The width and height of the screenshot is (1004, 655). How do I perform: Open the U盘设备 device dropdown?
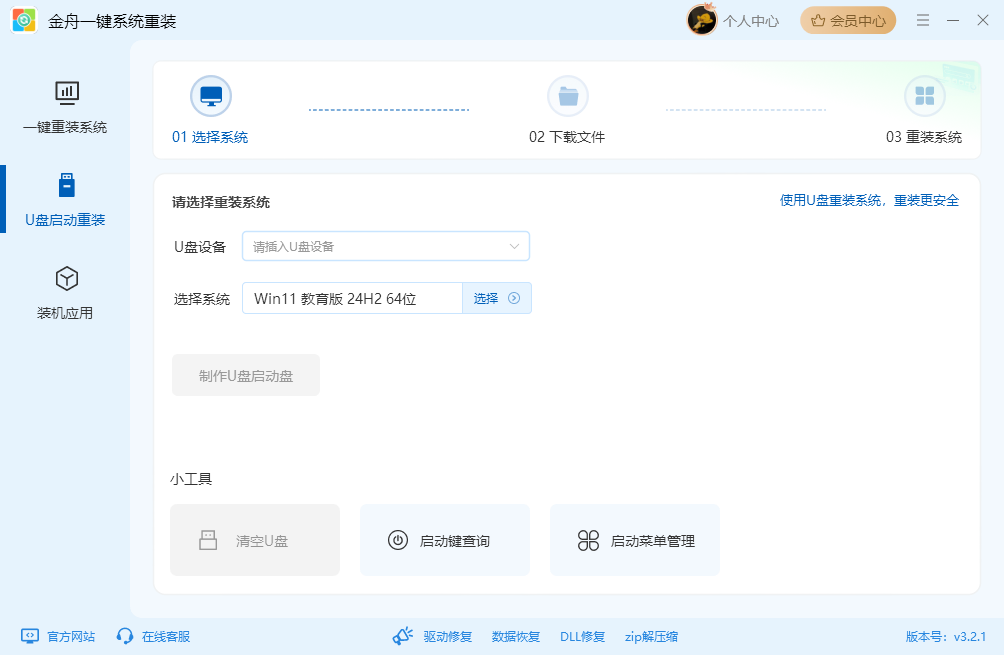386,245
